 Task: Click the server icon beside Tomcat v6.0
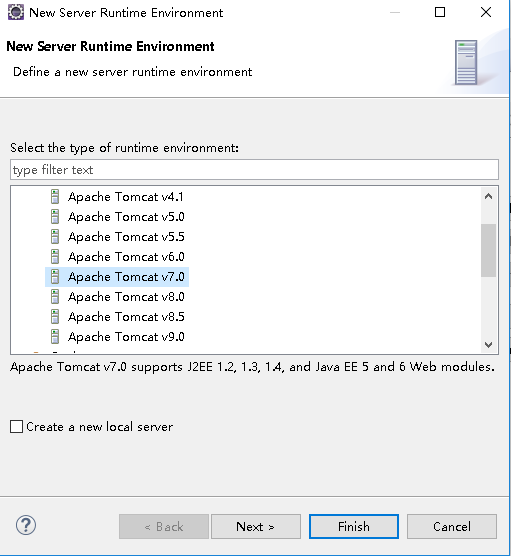(55, 257)
